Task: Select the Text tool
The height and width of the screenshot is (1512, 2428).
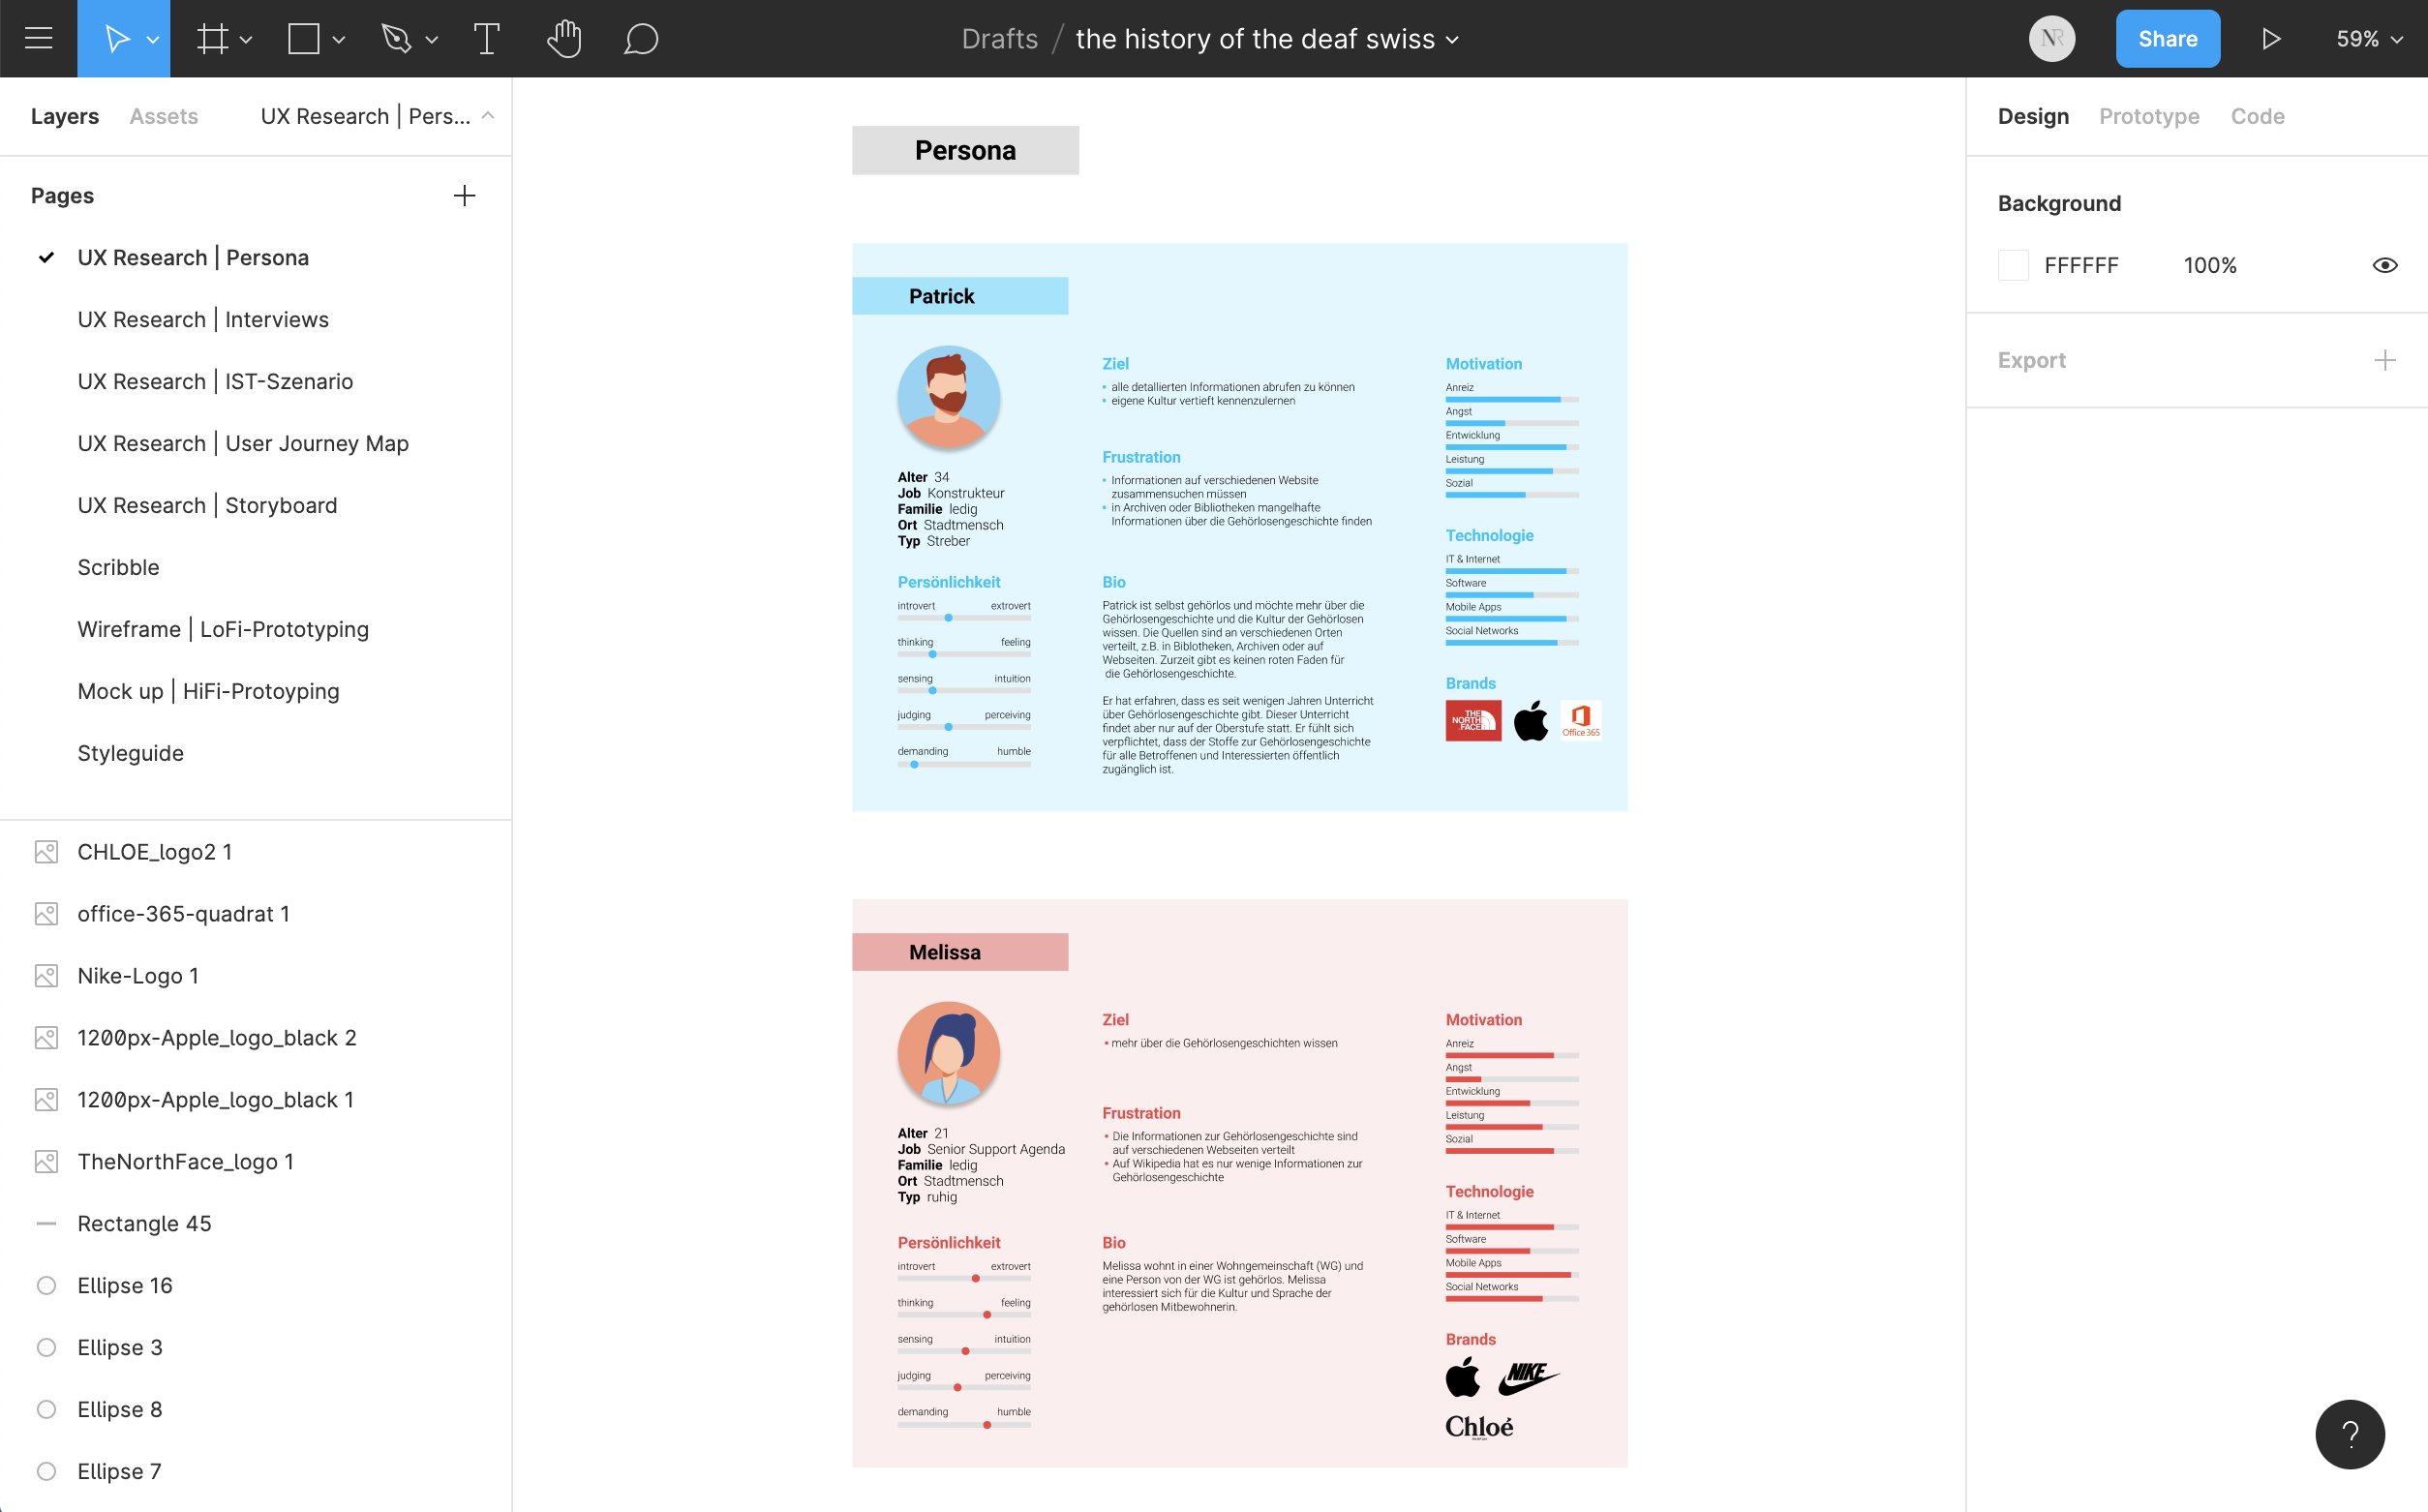Action: (486, 39)
